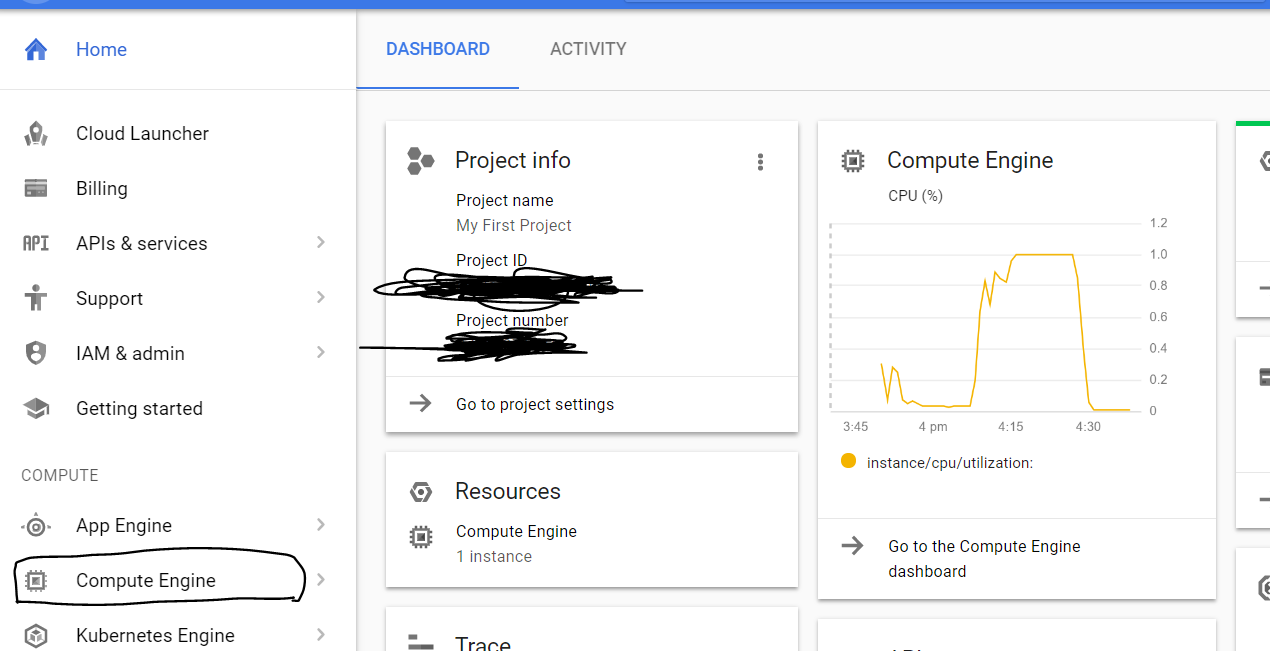
Task: Select App Engine under COMPUTE
Action: pos(178,525)
